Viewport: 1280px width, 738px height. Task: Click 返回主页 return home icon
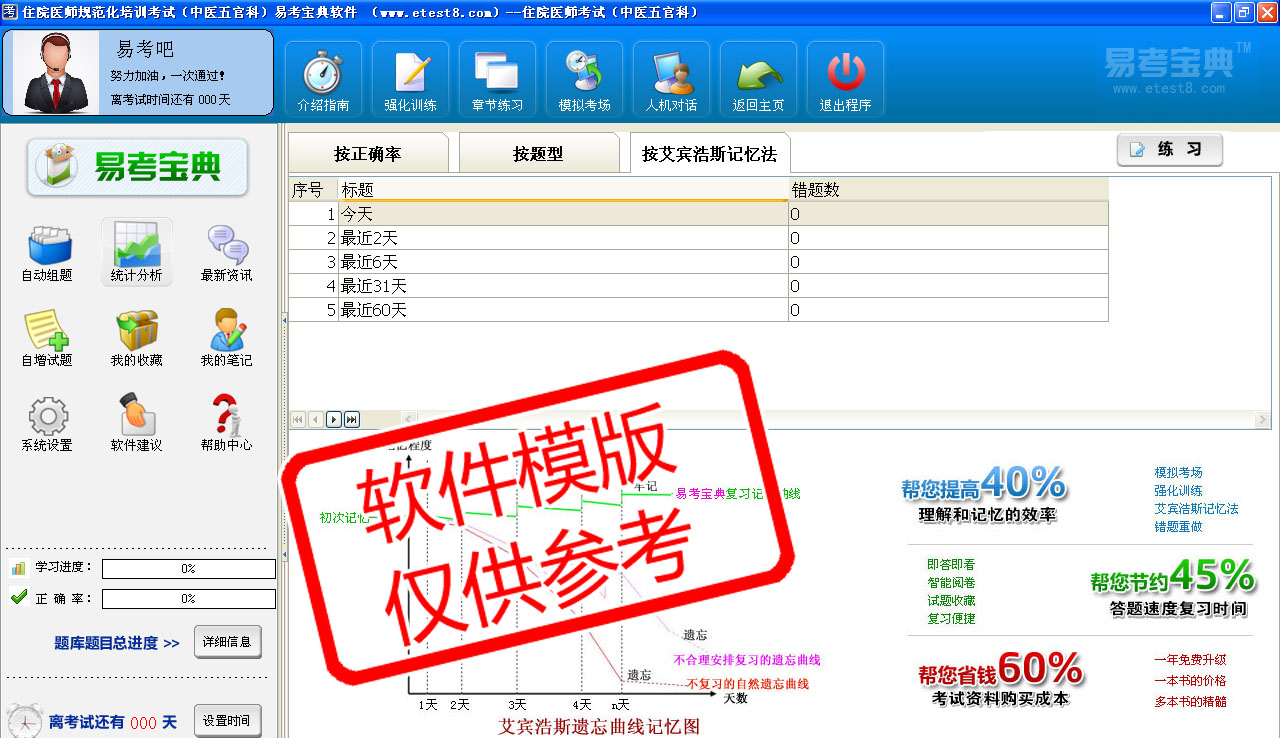[x=758, y=79]
